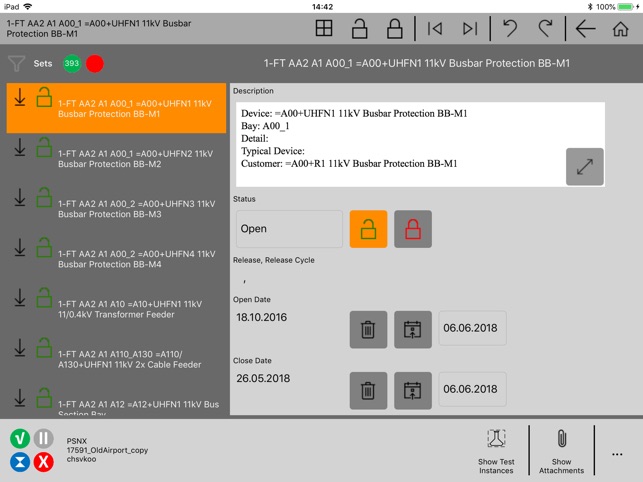
Task: Set status to closed with red padlock
Action: point(413,229)
